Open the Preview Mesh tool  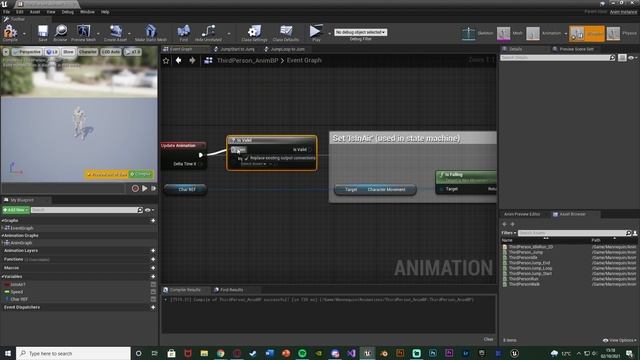click(83, 33)
